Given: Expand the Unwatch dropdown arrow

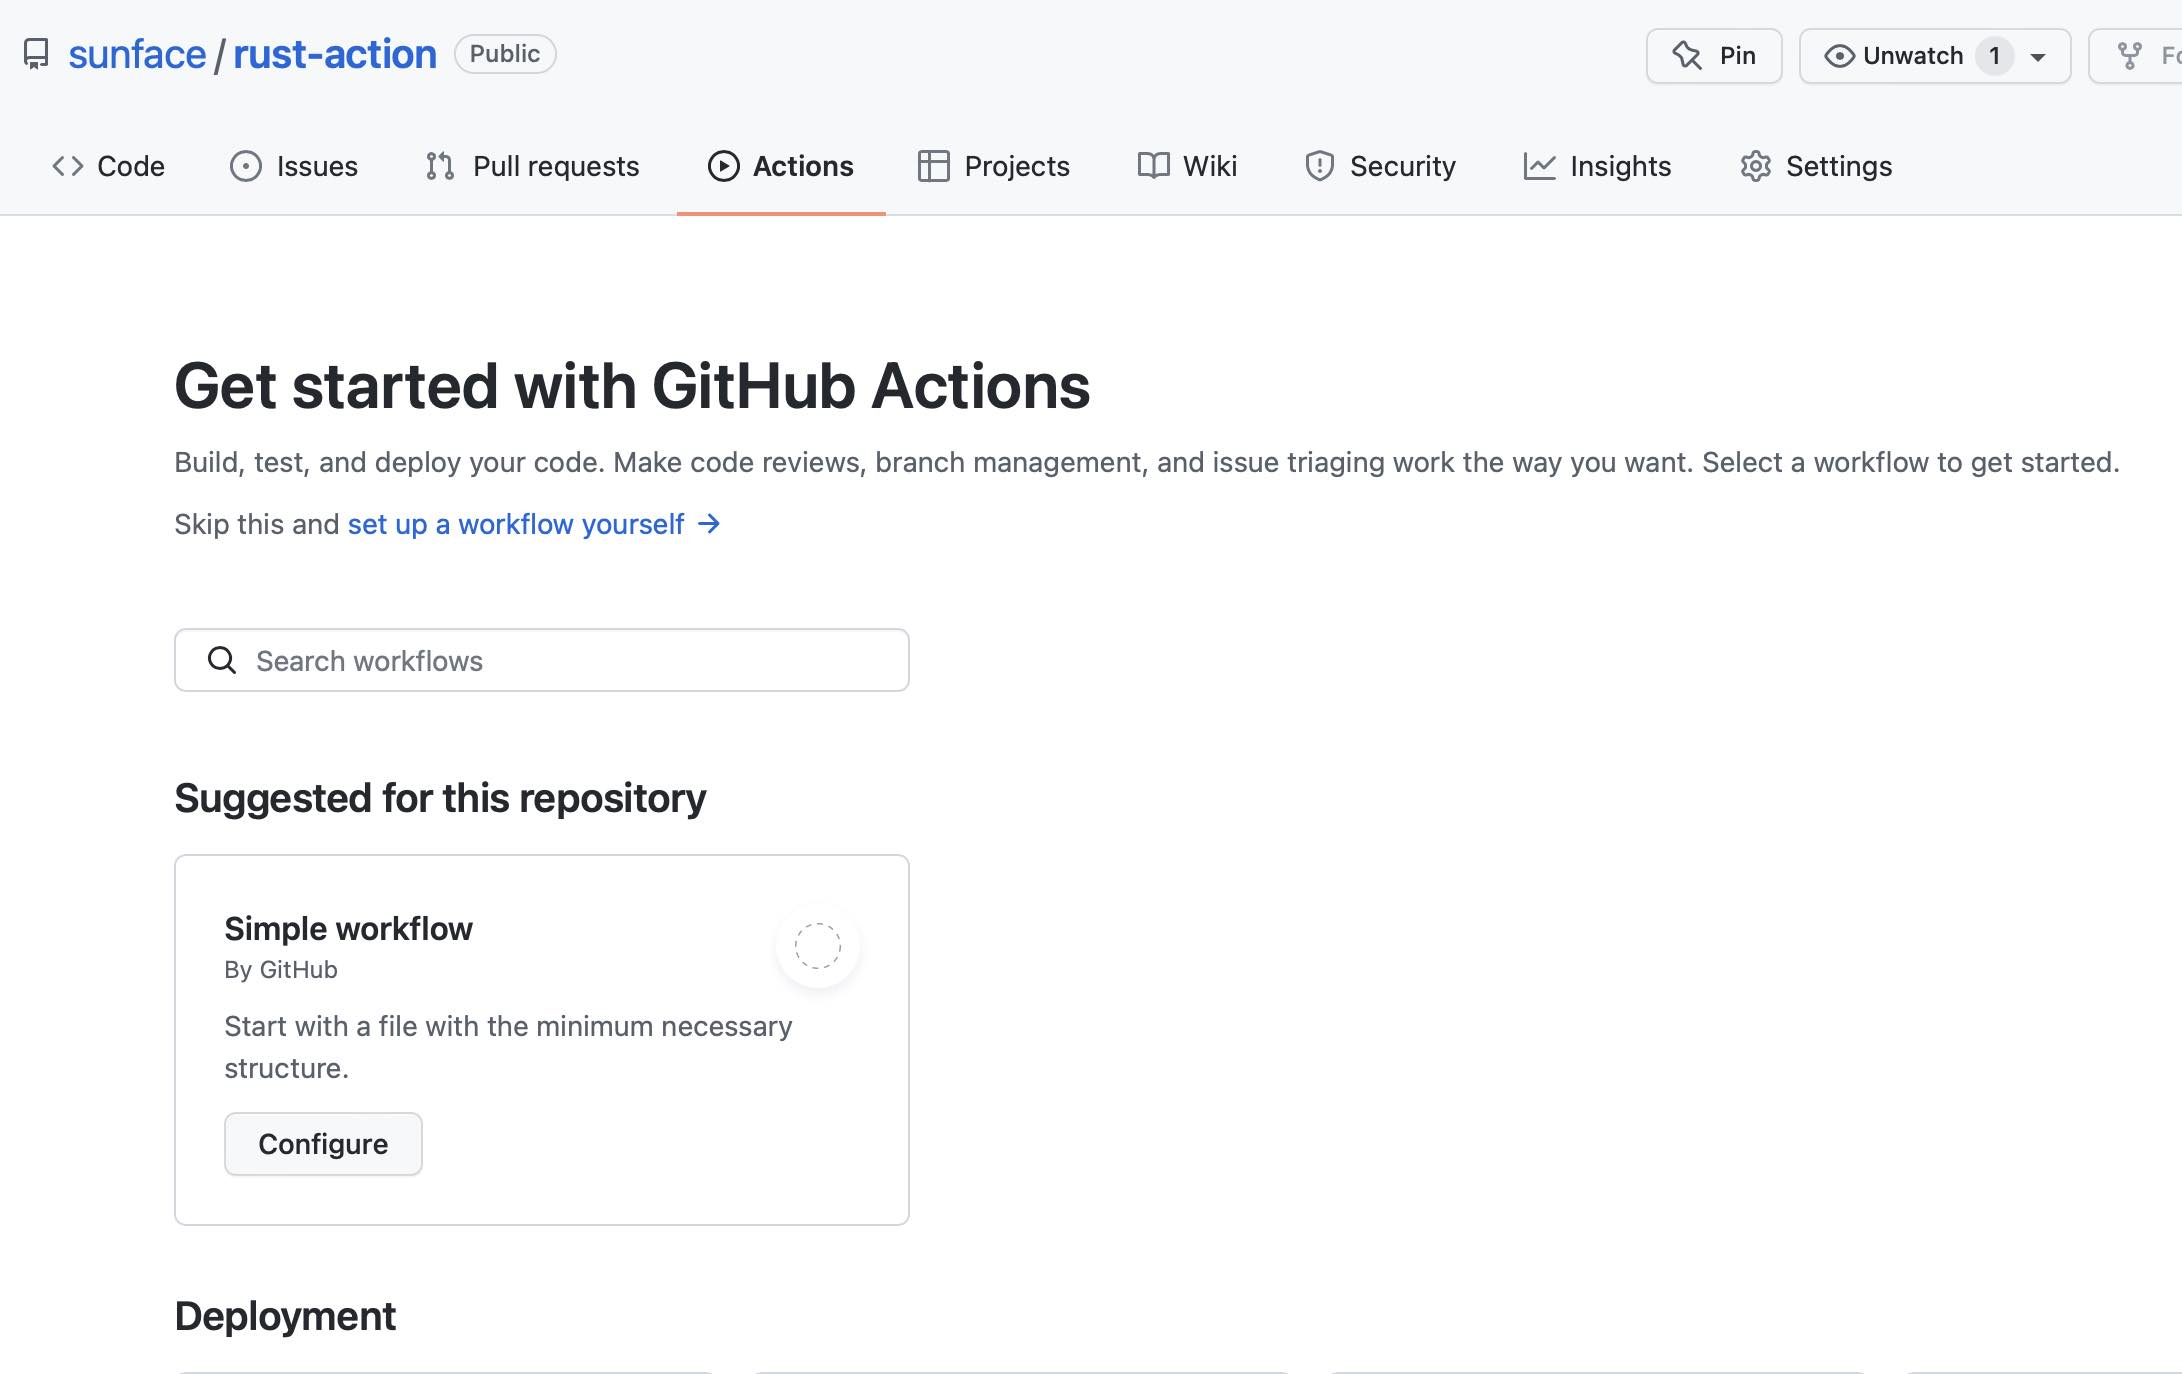Looking at the screenshot, I should (x=2038, y=57).
